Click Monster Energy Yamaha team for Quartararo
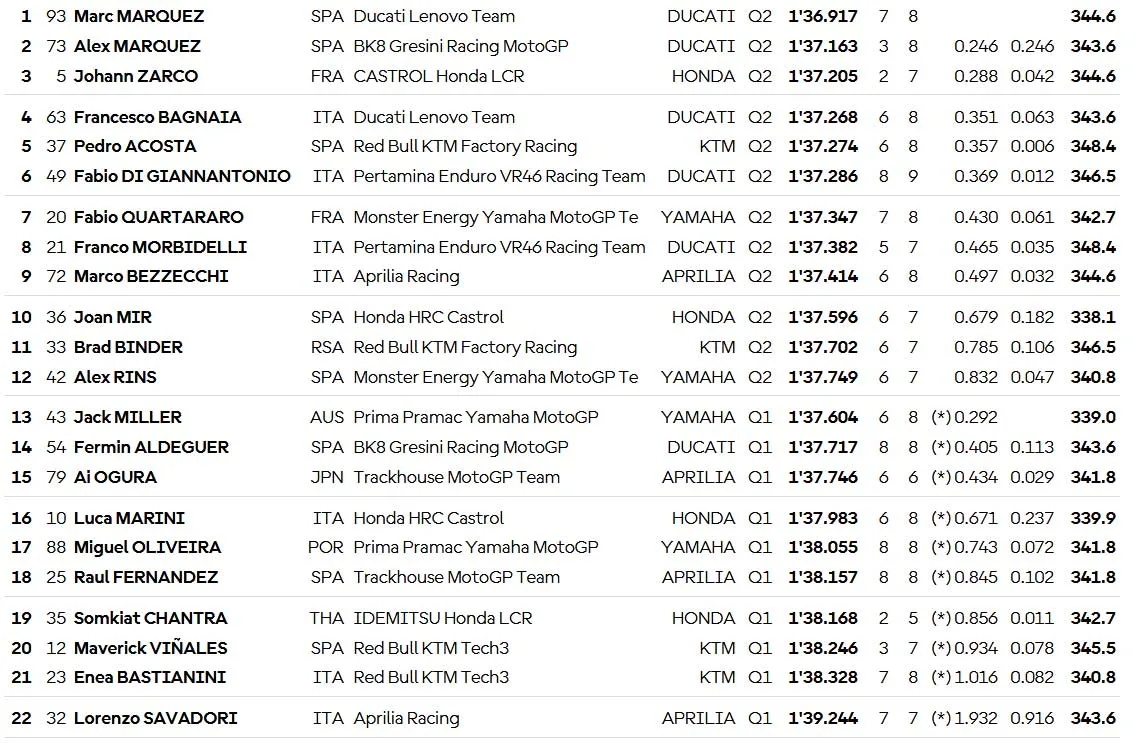This screenshot has height=743, width=1147. [495, 217]
